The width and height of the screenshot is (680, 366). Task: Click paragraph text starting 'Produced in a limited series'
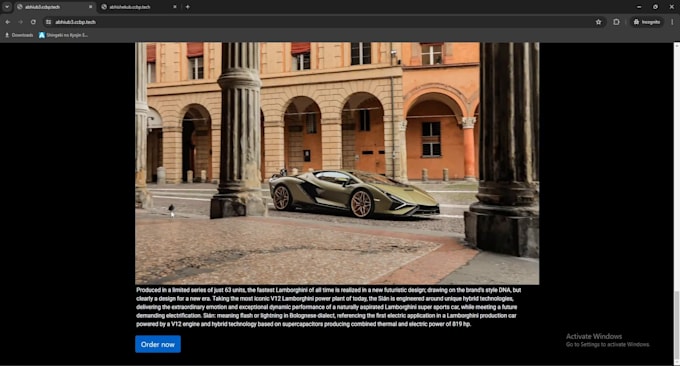click(x=329, y=307)
